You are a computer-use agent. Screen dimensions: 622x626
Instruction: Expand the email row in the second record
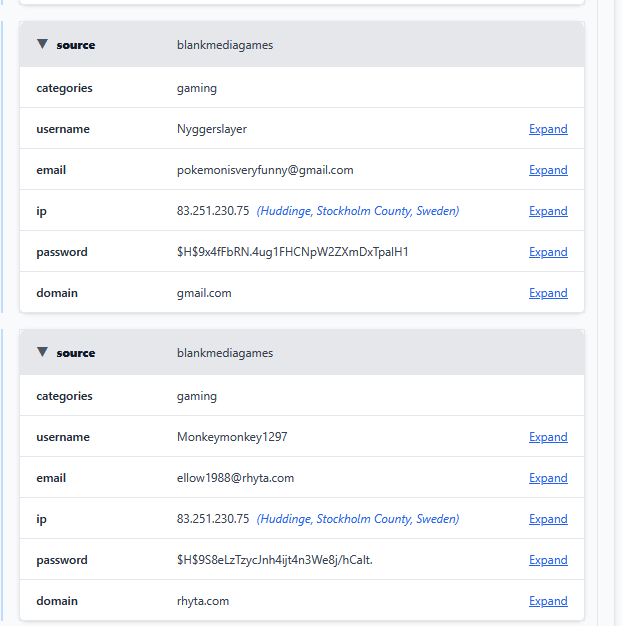pyautogui.click(x=548, y=478)
